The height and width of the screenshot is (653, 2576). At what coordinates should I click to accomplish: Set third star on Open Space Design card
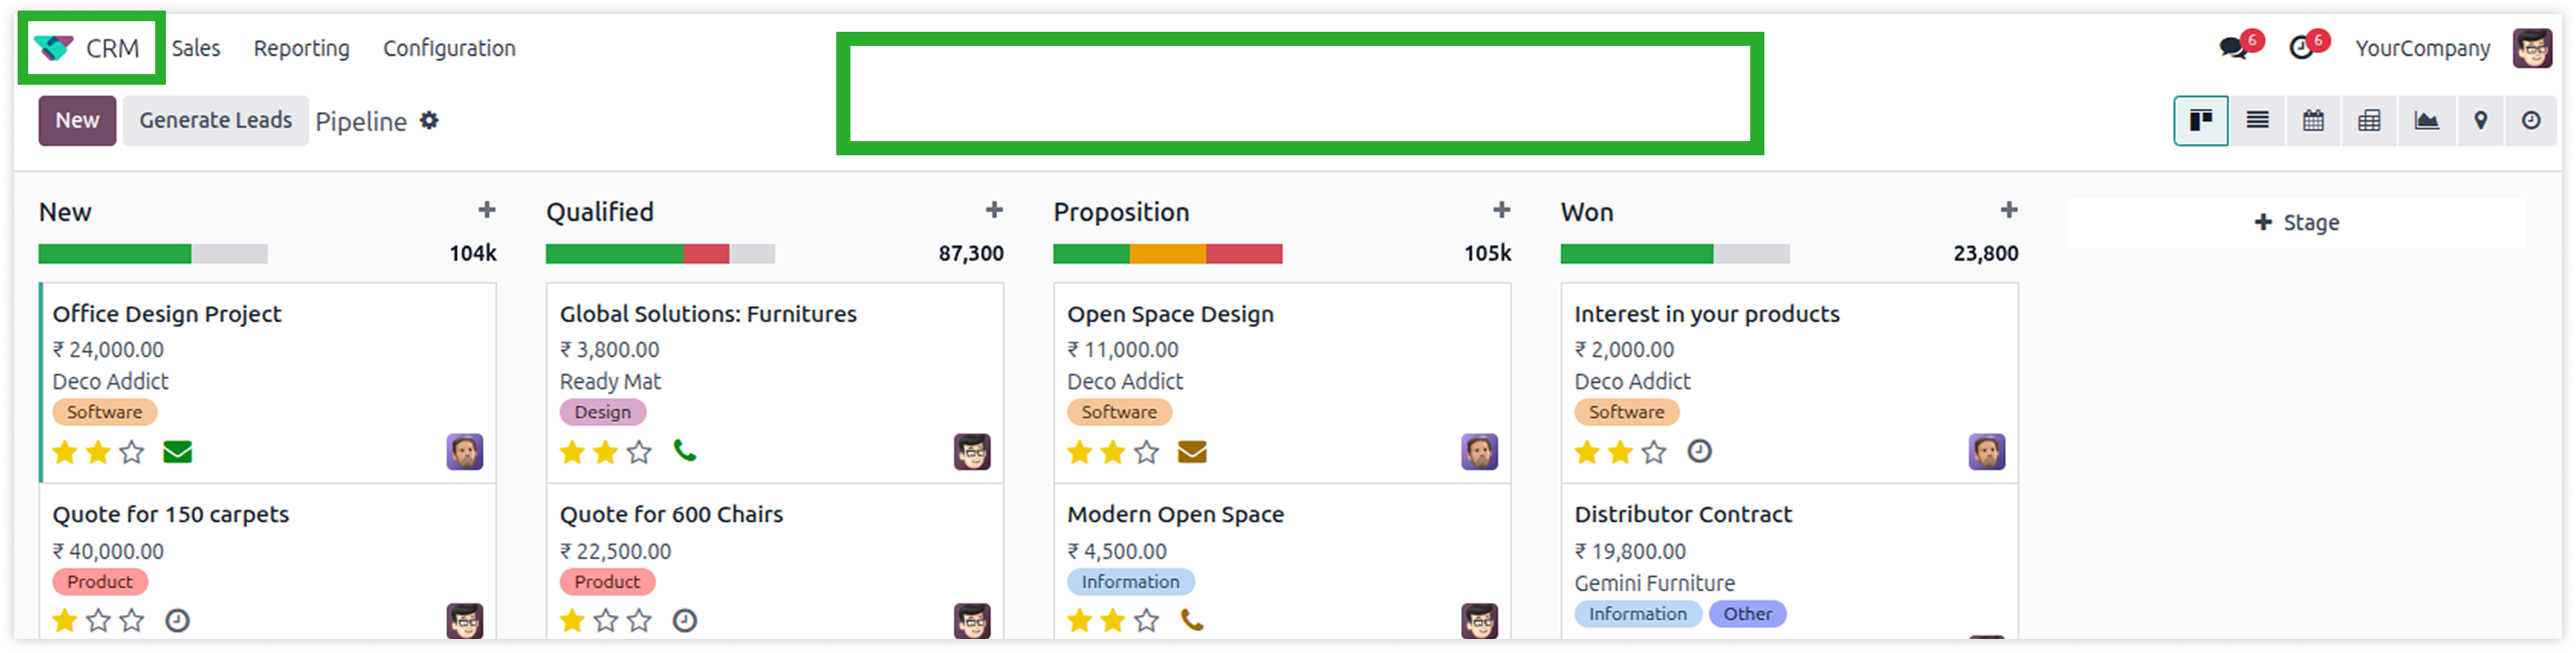point(1147,453)
